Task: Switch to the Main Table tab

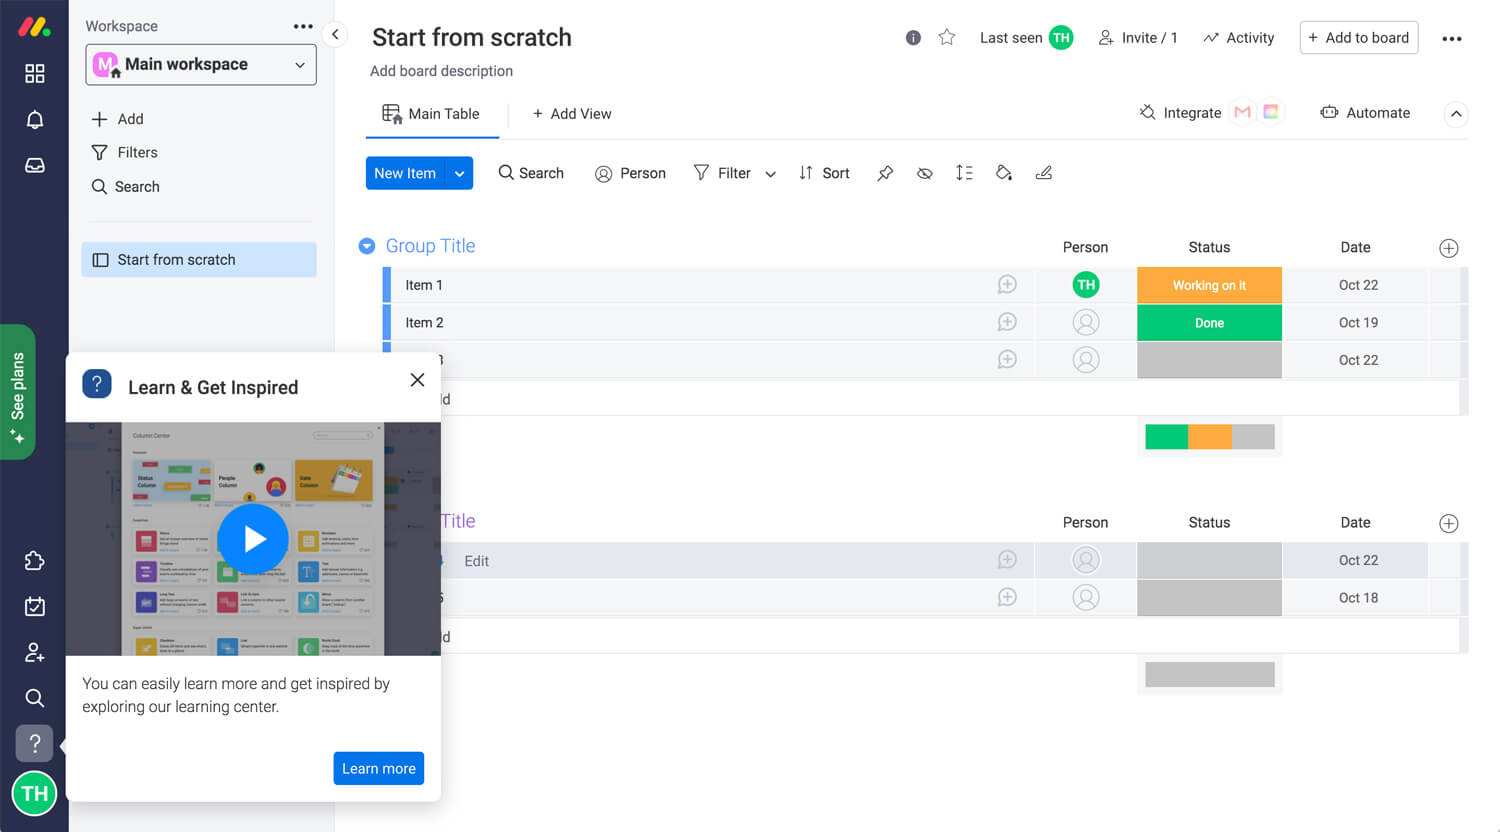Action: click(432, 114)
